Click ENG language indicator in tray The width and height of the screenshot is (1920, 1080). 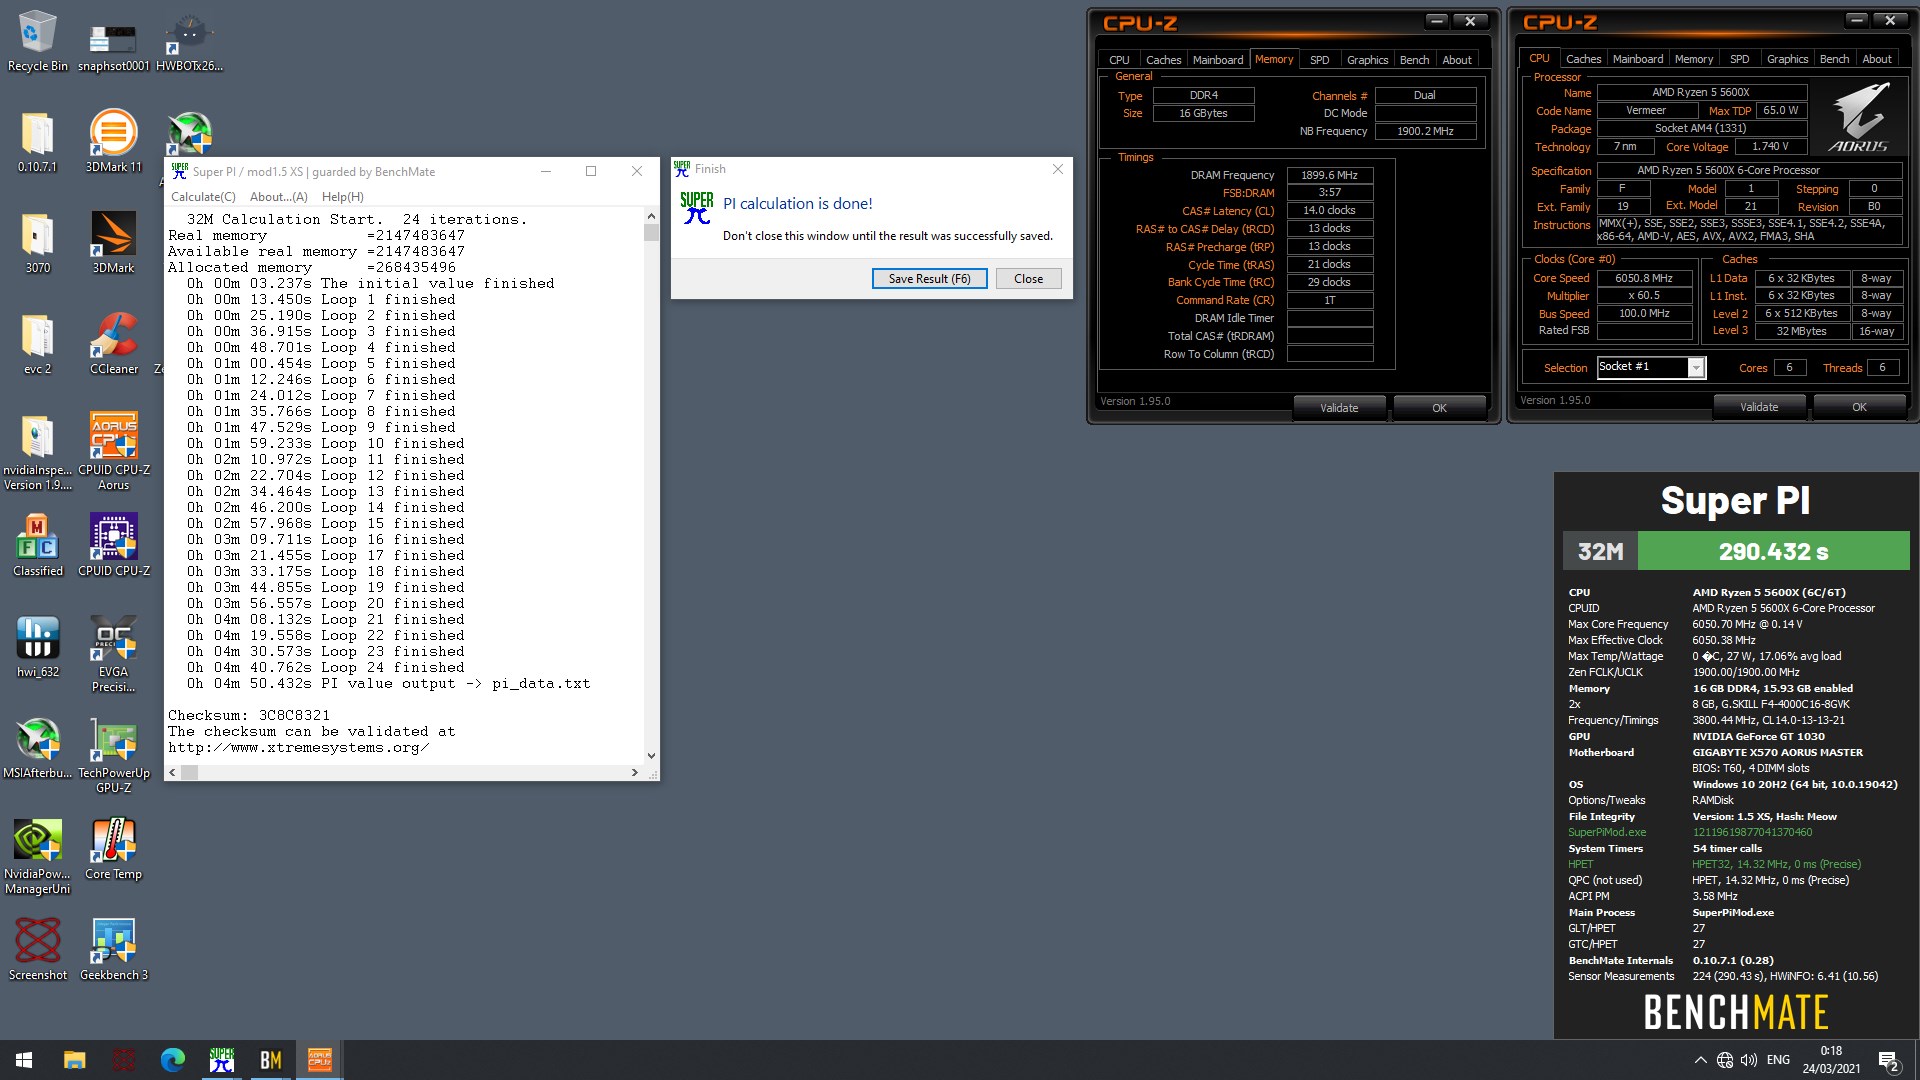(x=1778, y=1060)
